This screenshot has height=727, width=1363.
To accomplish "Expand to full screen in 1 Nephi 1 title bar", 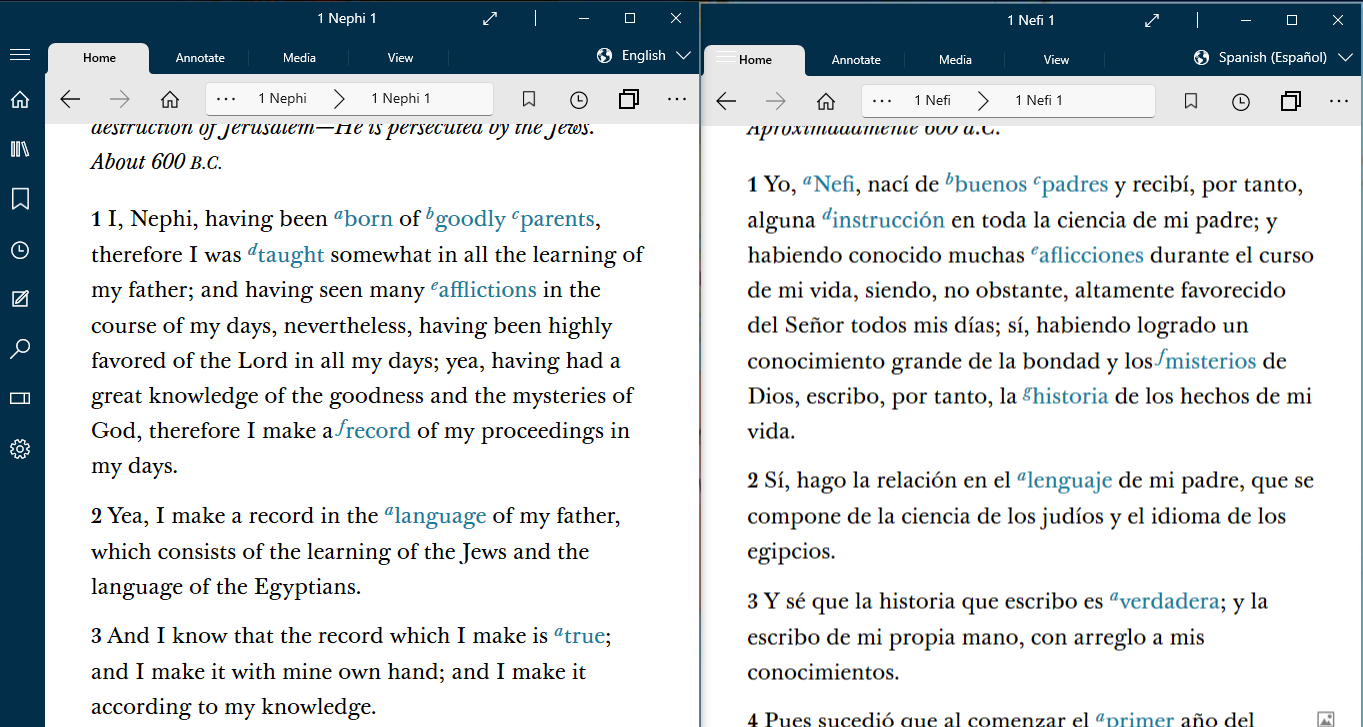I will click(x=490, y=19).
